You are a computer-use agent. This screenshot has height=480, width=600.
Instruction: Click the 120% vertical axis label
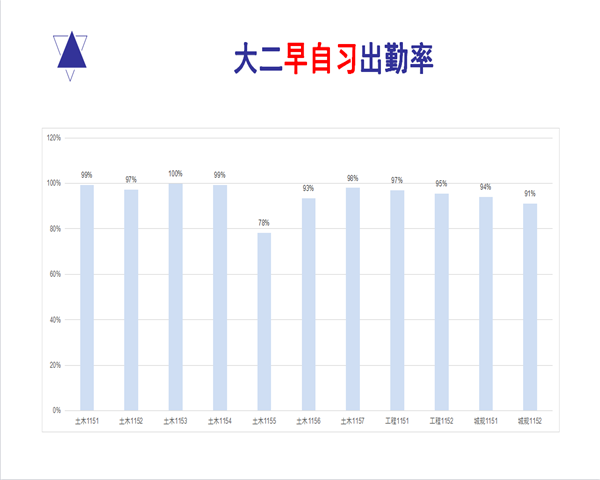pyautogui.click(x=54, y=138)
